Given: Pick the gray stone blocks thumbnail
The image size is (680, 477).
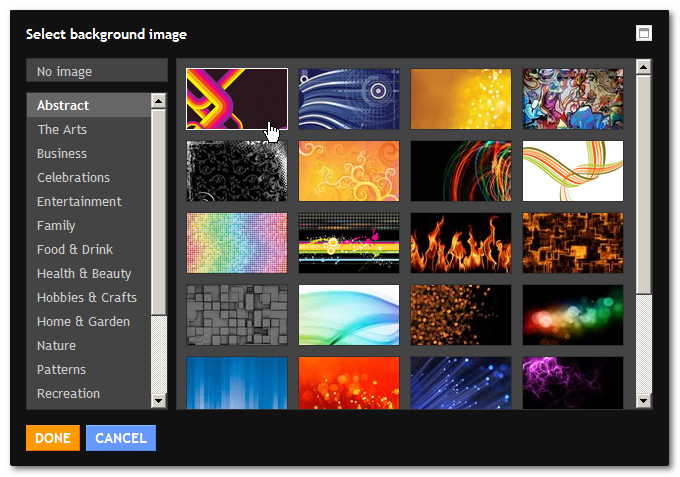Looking at the screenshot, I should [x=237, y=315].
